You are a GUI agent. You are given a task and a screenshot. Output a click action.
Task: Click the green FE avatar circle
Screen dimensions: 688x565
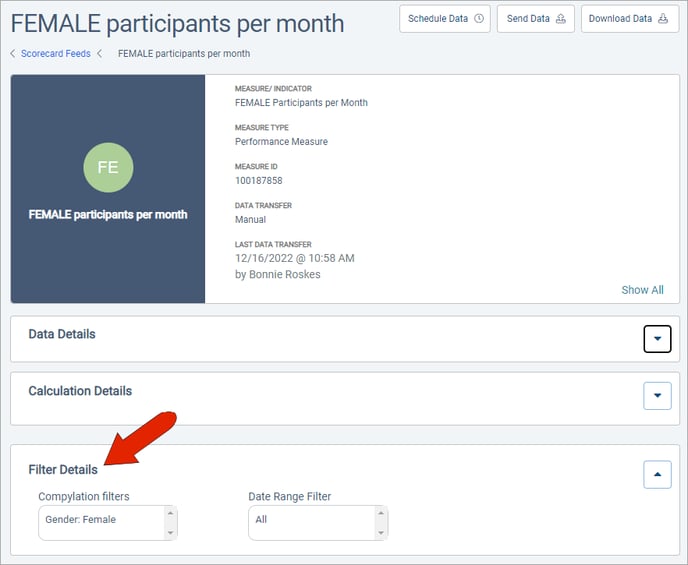(x=108, y=168)
